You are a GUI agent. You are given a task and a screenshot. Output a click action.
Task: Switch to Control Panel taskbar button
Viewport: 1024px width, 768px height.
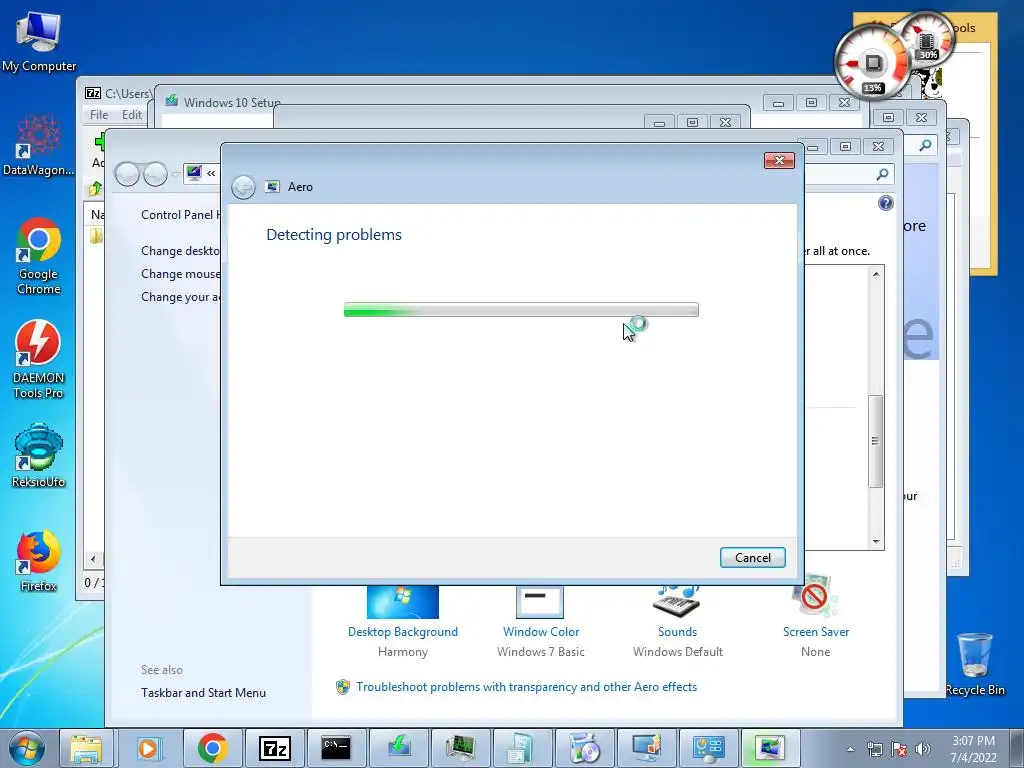pyautogui.click(x=708, y=748)
